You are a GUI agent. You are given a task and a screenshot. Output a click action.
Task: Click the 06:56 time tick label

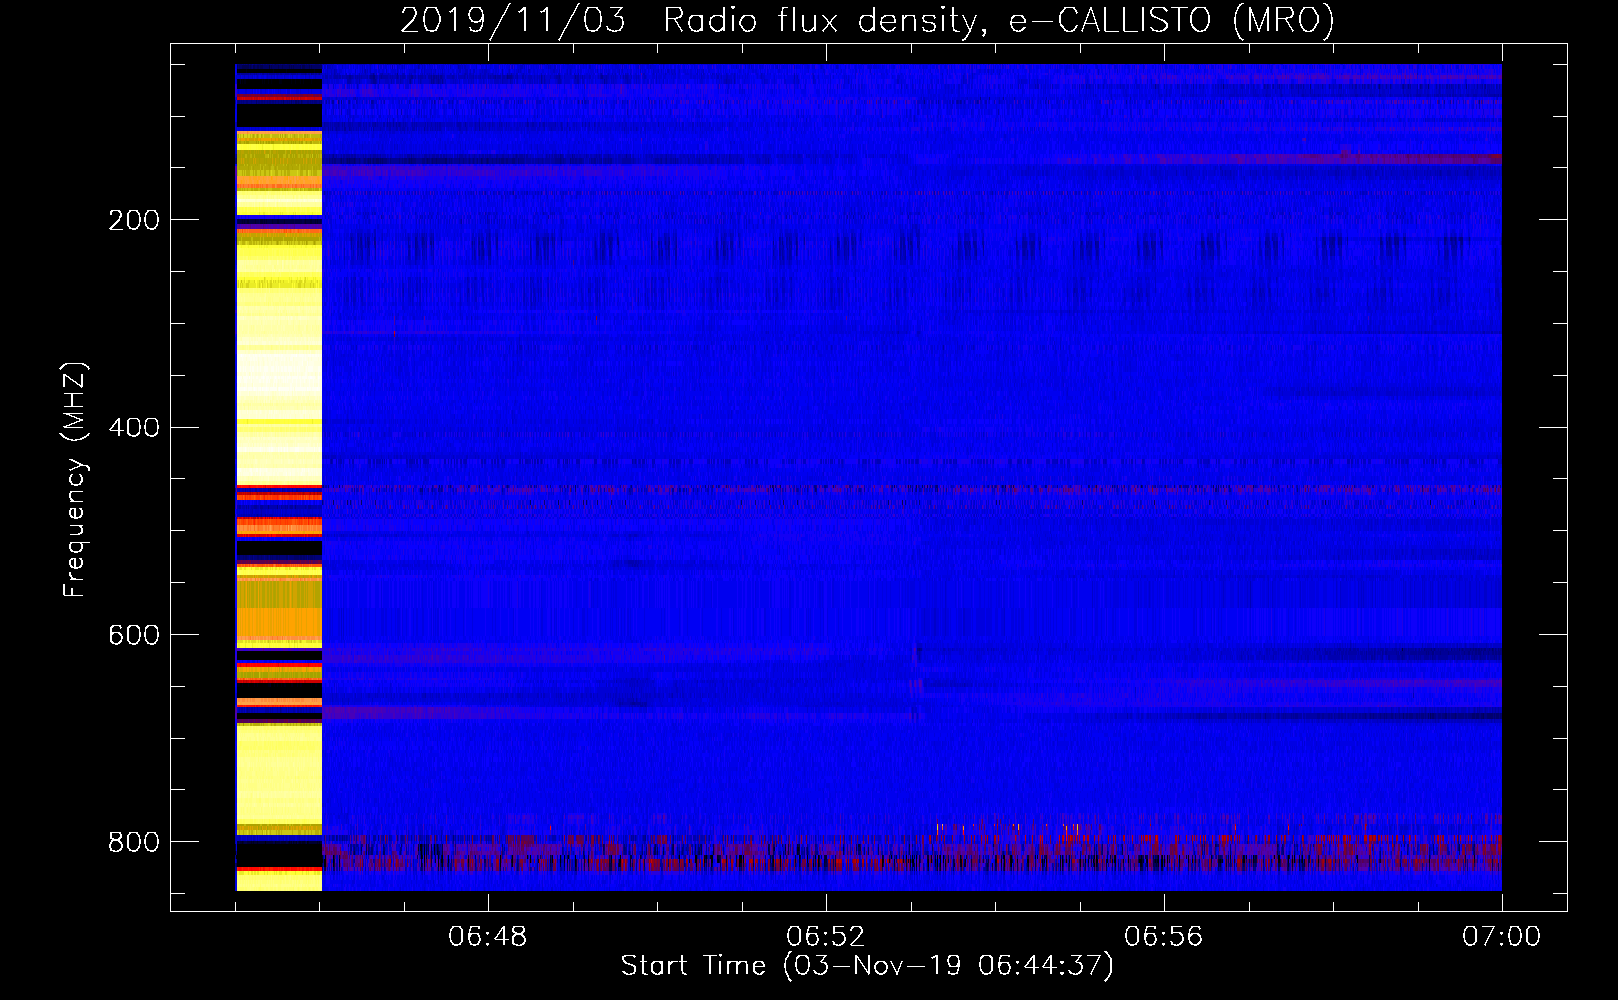tap(1164, 937)
